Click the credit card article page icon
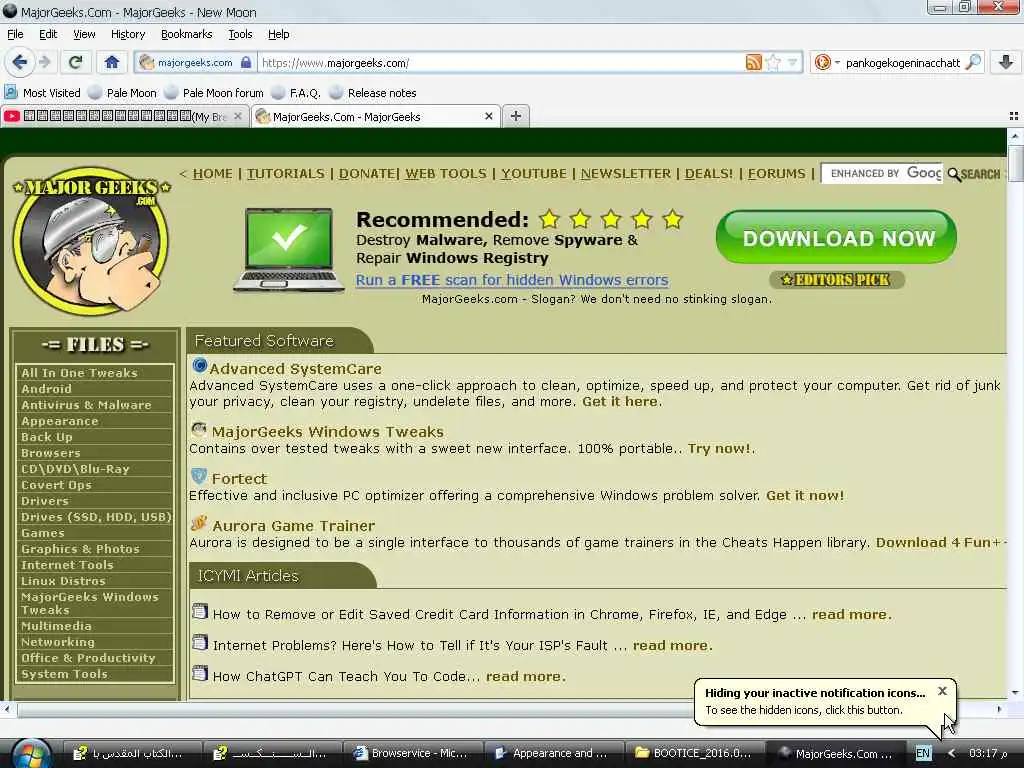The height and width of the screenshot is (768, 1024). pos(200,611)
